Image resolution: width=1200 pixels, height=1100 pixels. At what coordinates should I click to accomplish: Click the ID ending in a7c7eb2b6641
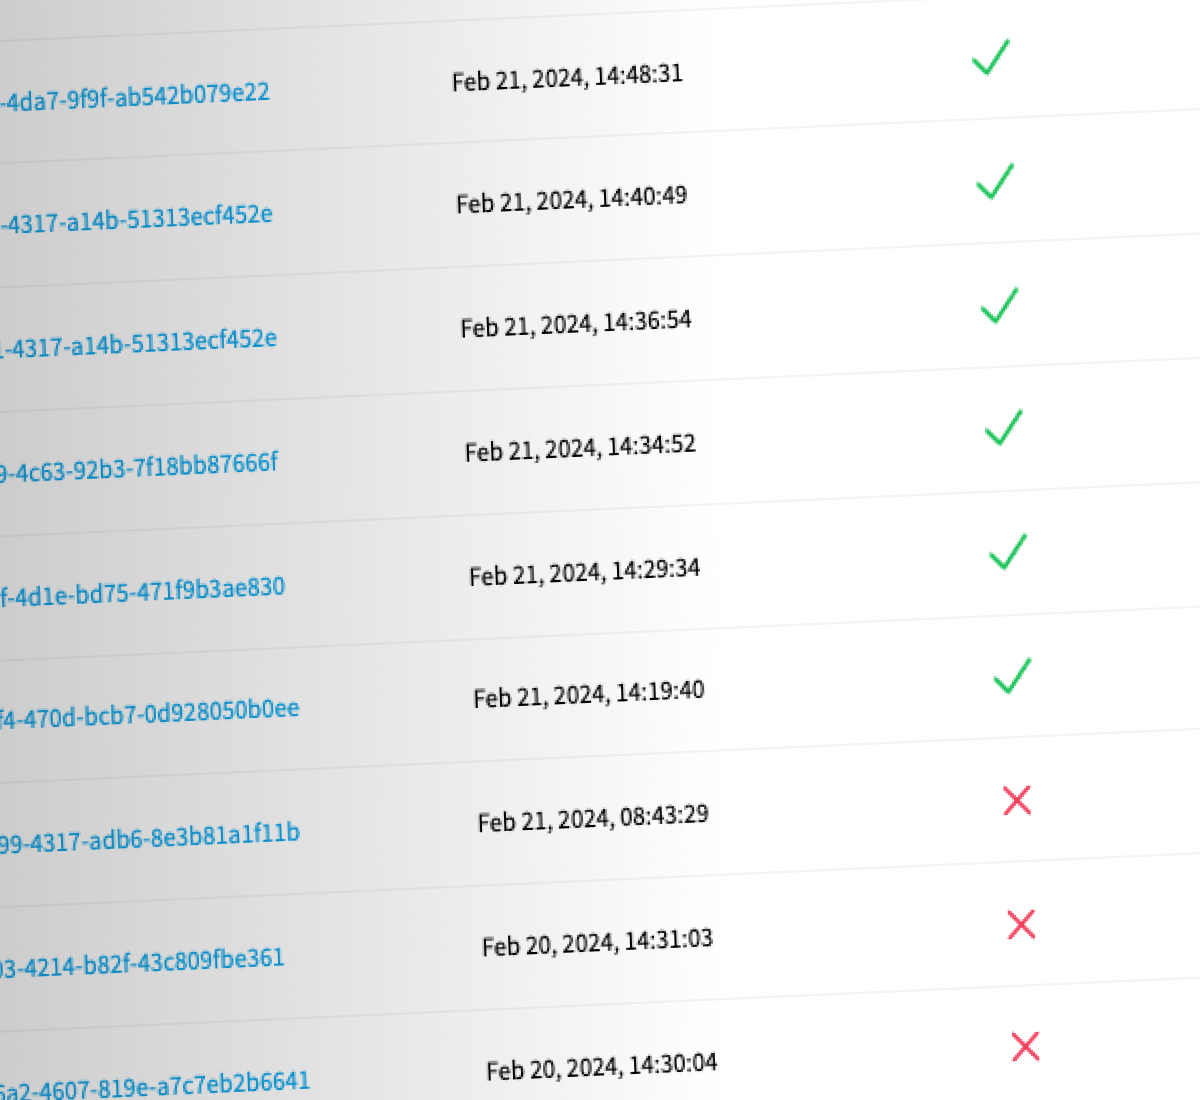point(156,1081)
